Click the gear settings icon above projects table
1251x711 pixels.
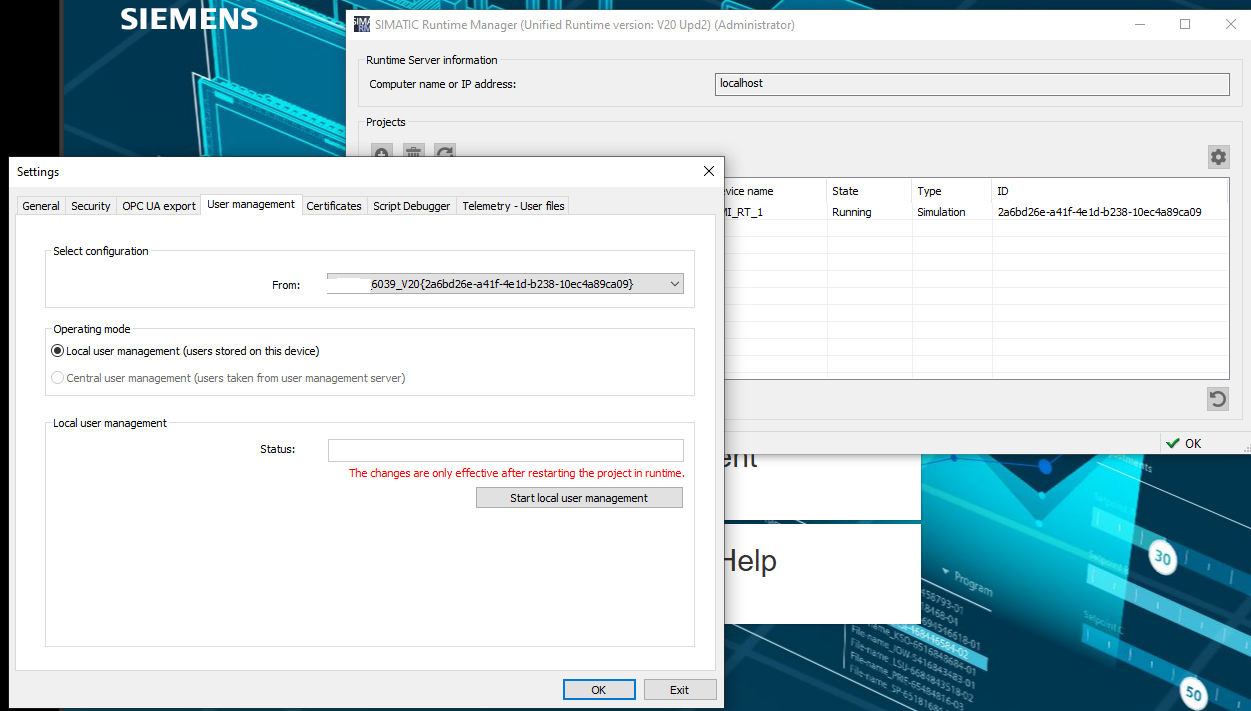[x=1217, y=157]
